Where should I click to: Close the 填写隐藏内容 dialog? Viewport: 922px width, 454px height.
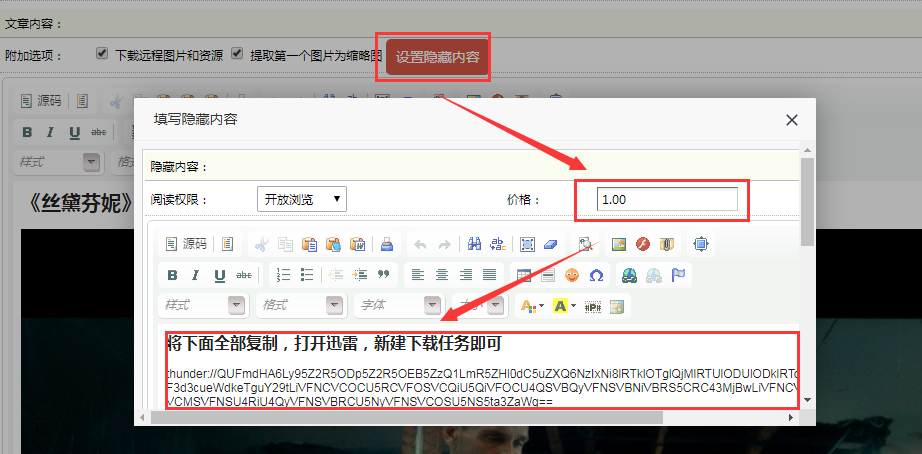(x=792, y=120)
